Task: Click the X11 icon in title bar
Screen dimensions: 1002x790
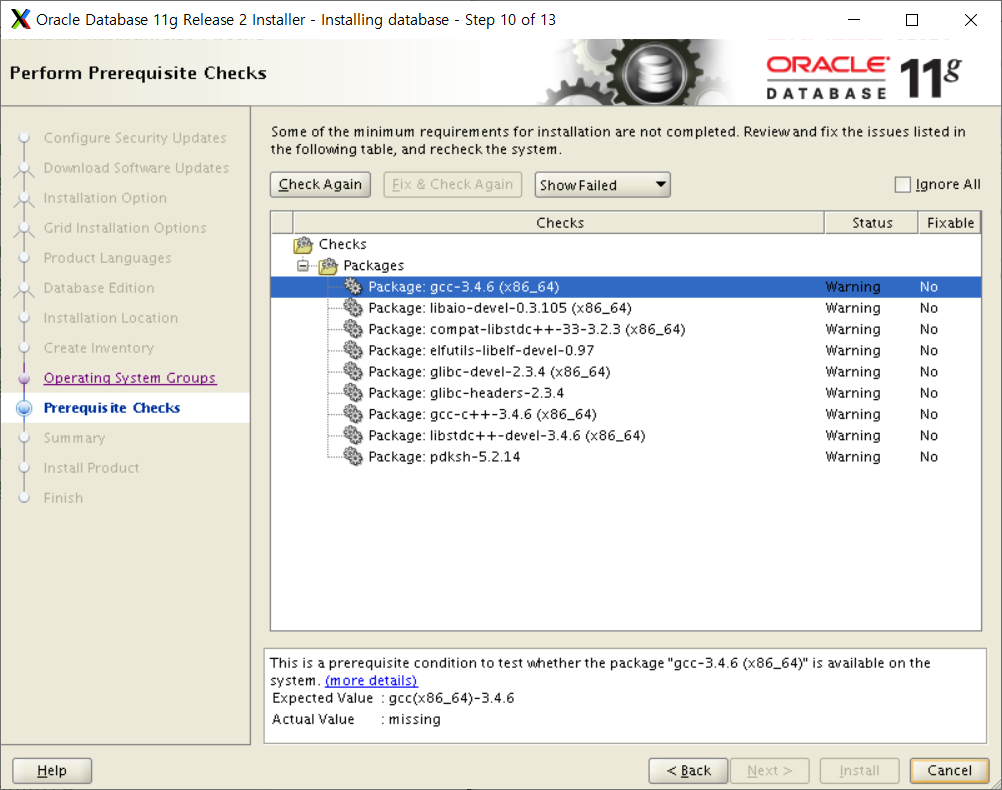Action: click(20, 19)
